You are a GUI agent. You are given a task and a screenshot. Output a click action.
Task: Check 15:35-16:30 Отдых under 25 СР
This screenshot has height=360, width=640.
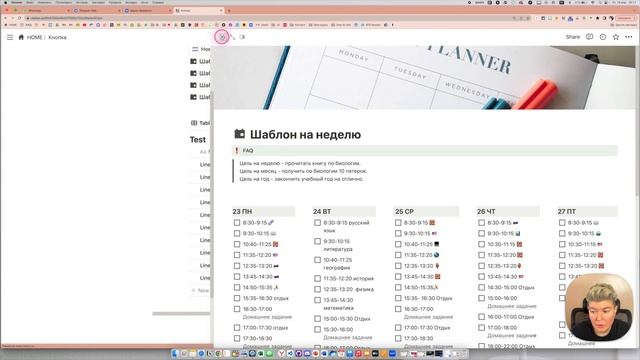tap(398, 298)
